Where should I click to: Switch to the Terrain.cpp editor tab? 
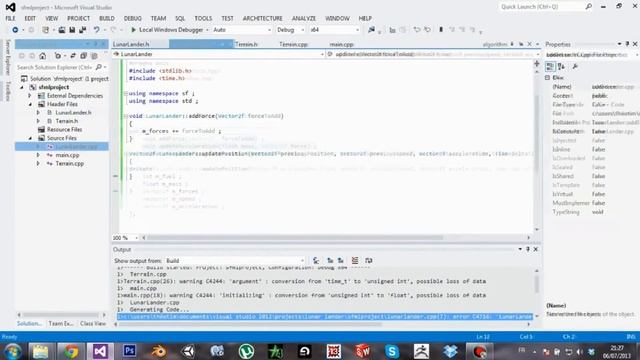click(293, 44)
